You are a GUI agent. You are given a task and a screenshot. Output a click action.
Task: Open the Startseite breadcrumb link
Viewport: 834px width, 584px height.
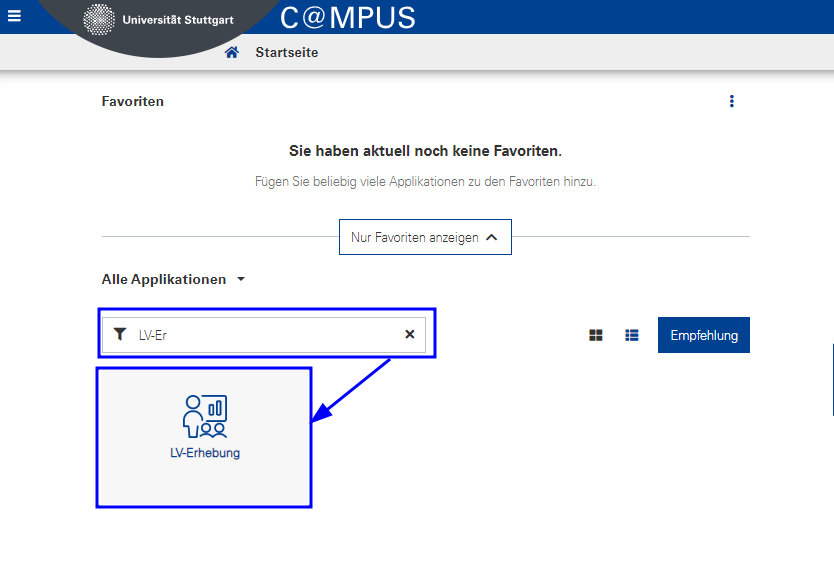tap(287, 52)
